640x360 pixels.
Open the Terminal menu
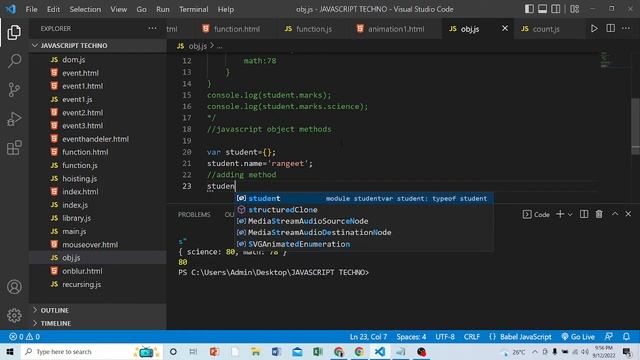click(x=193, y=9)
